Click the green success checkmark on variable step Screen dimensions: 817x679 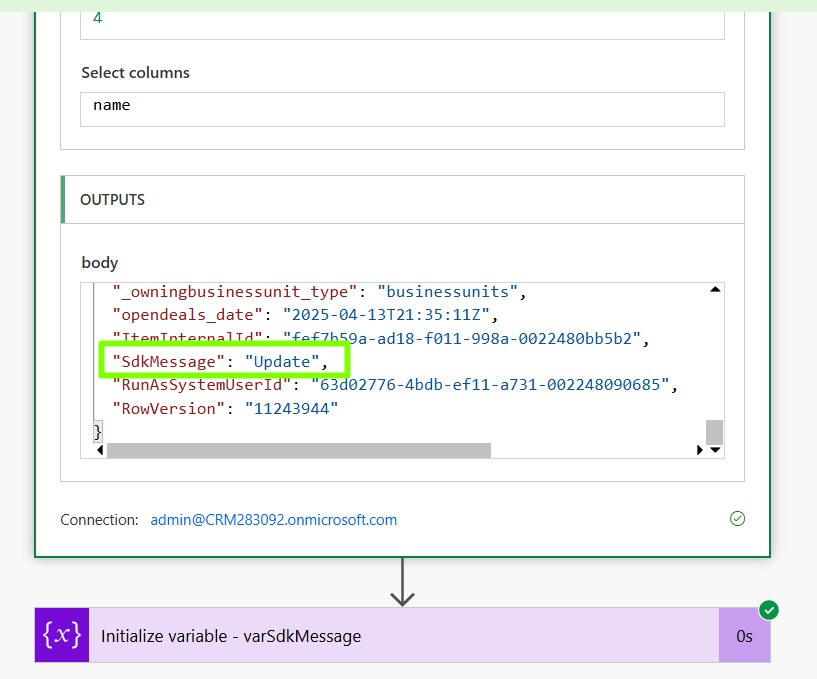point(769,610)
